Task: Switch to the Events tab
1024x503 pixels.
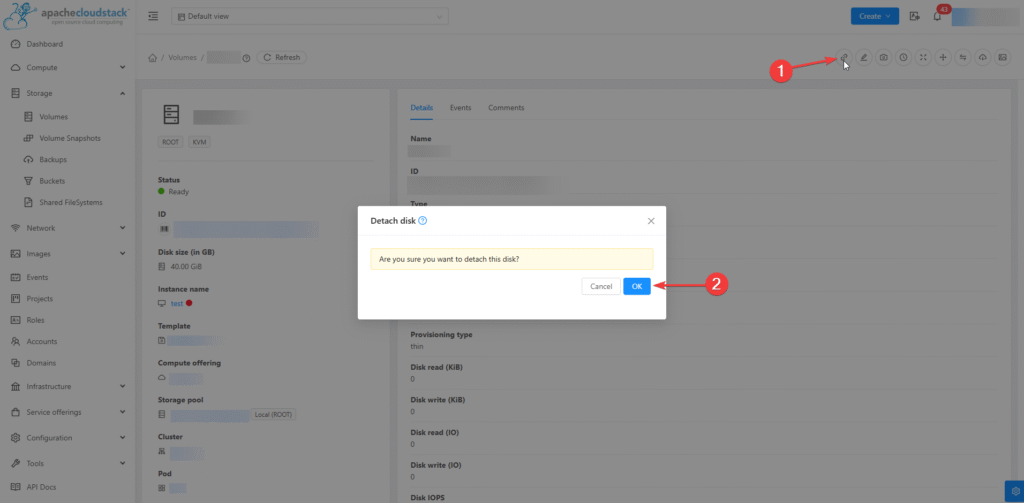Action: point(460,108)
